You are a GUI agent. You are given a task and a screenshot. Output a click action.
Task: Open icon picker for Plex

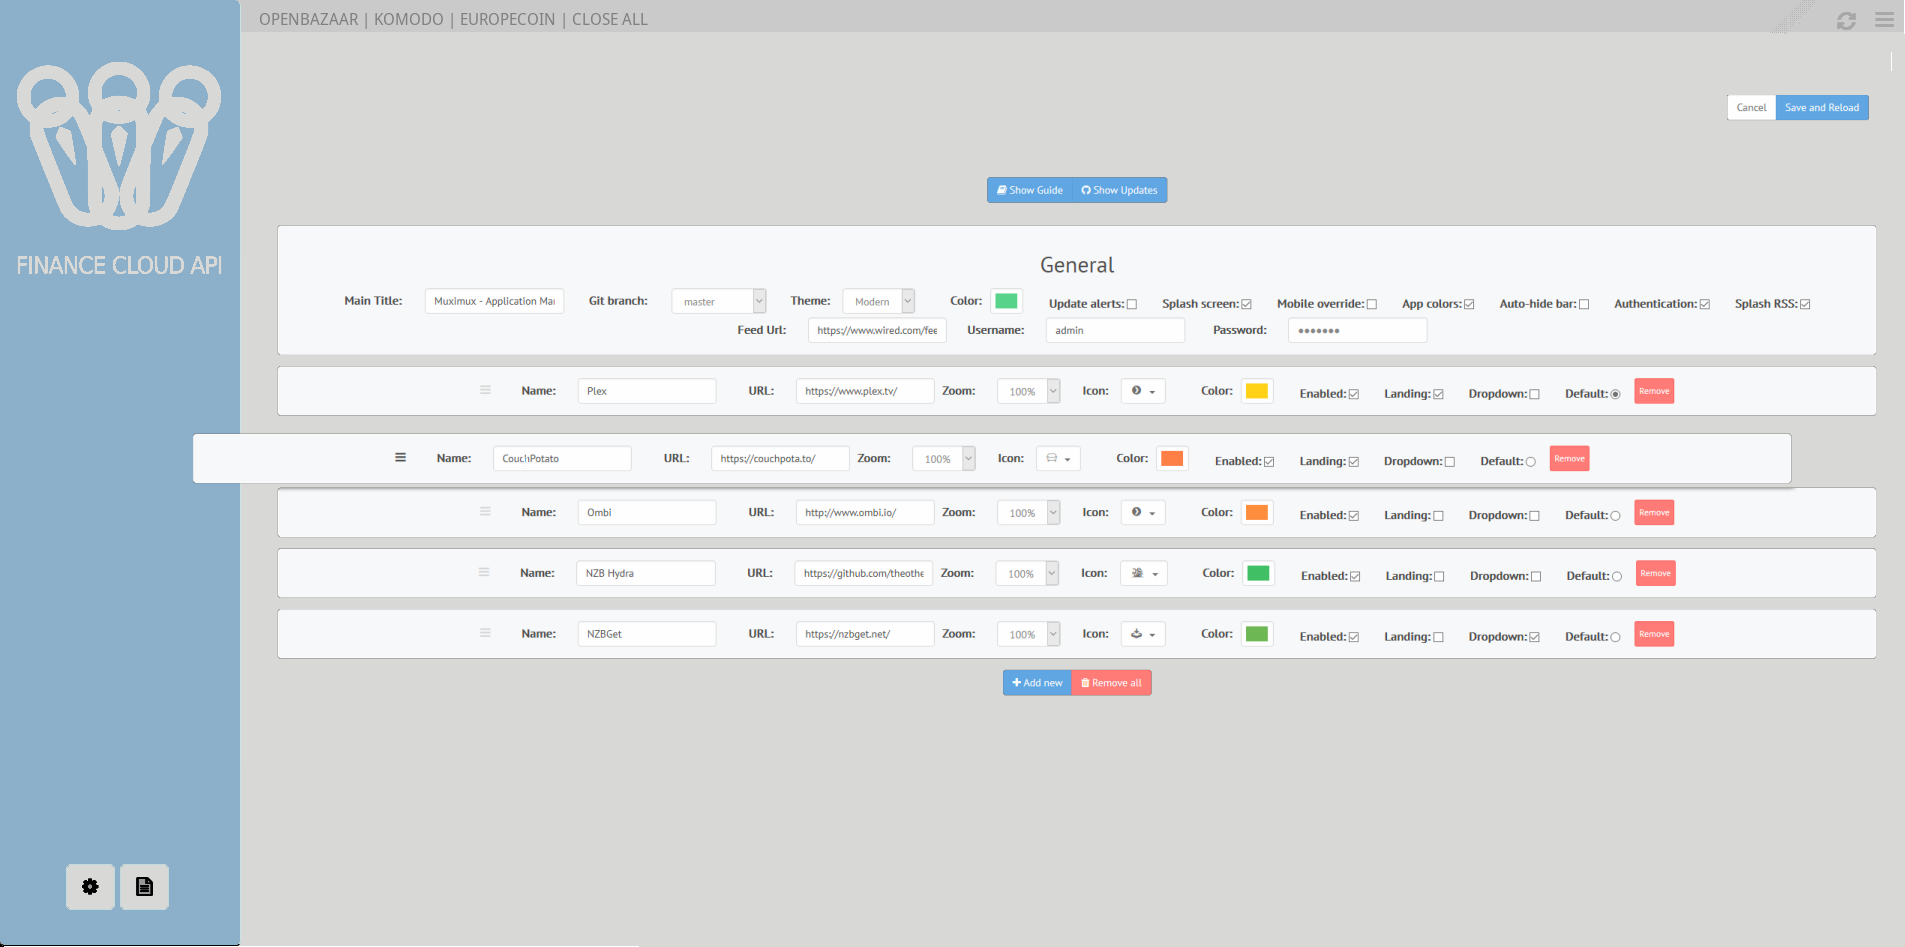[1143, 391]
